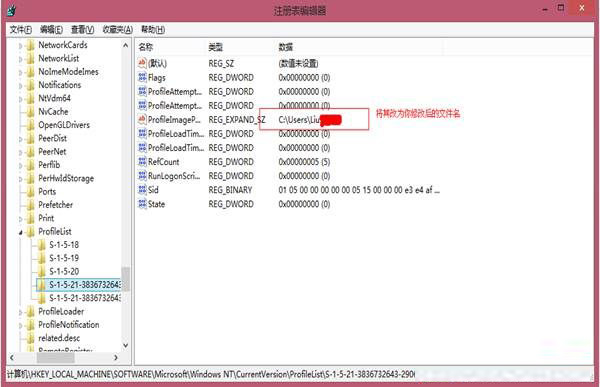Select the S-1-5-19 key
The height and width of the screenshot is (387, 600).
point(64,258)
